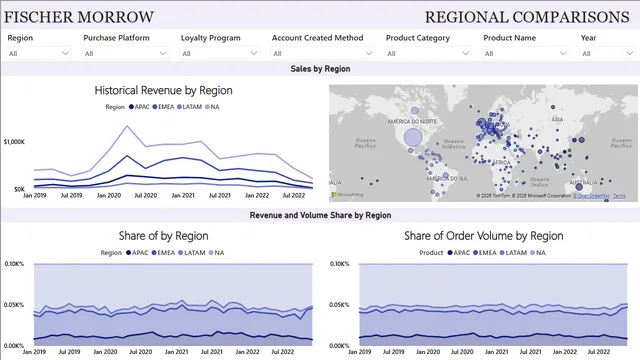Expand the Product Category filter dropdown

tap(428, 53)
